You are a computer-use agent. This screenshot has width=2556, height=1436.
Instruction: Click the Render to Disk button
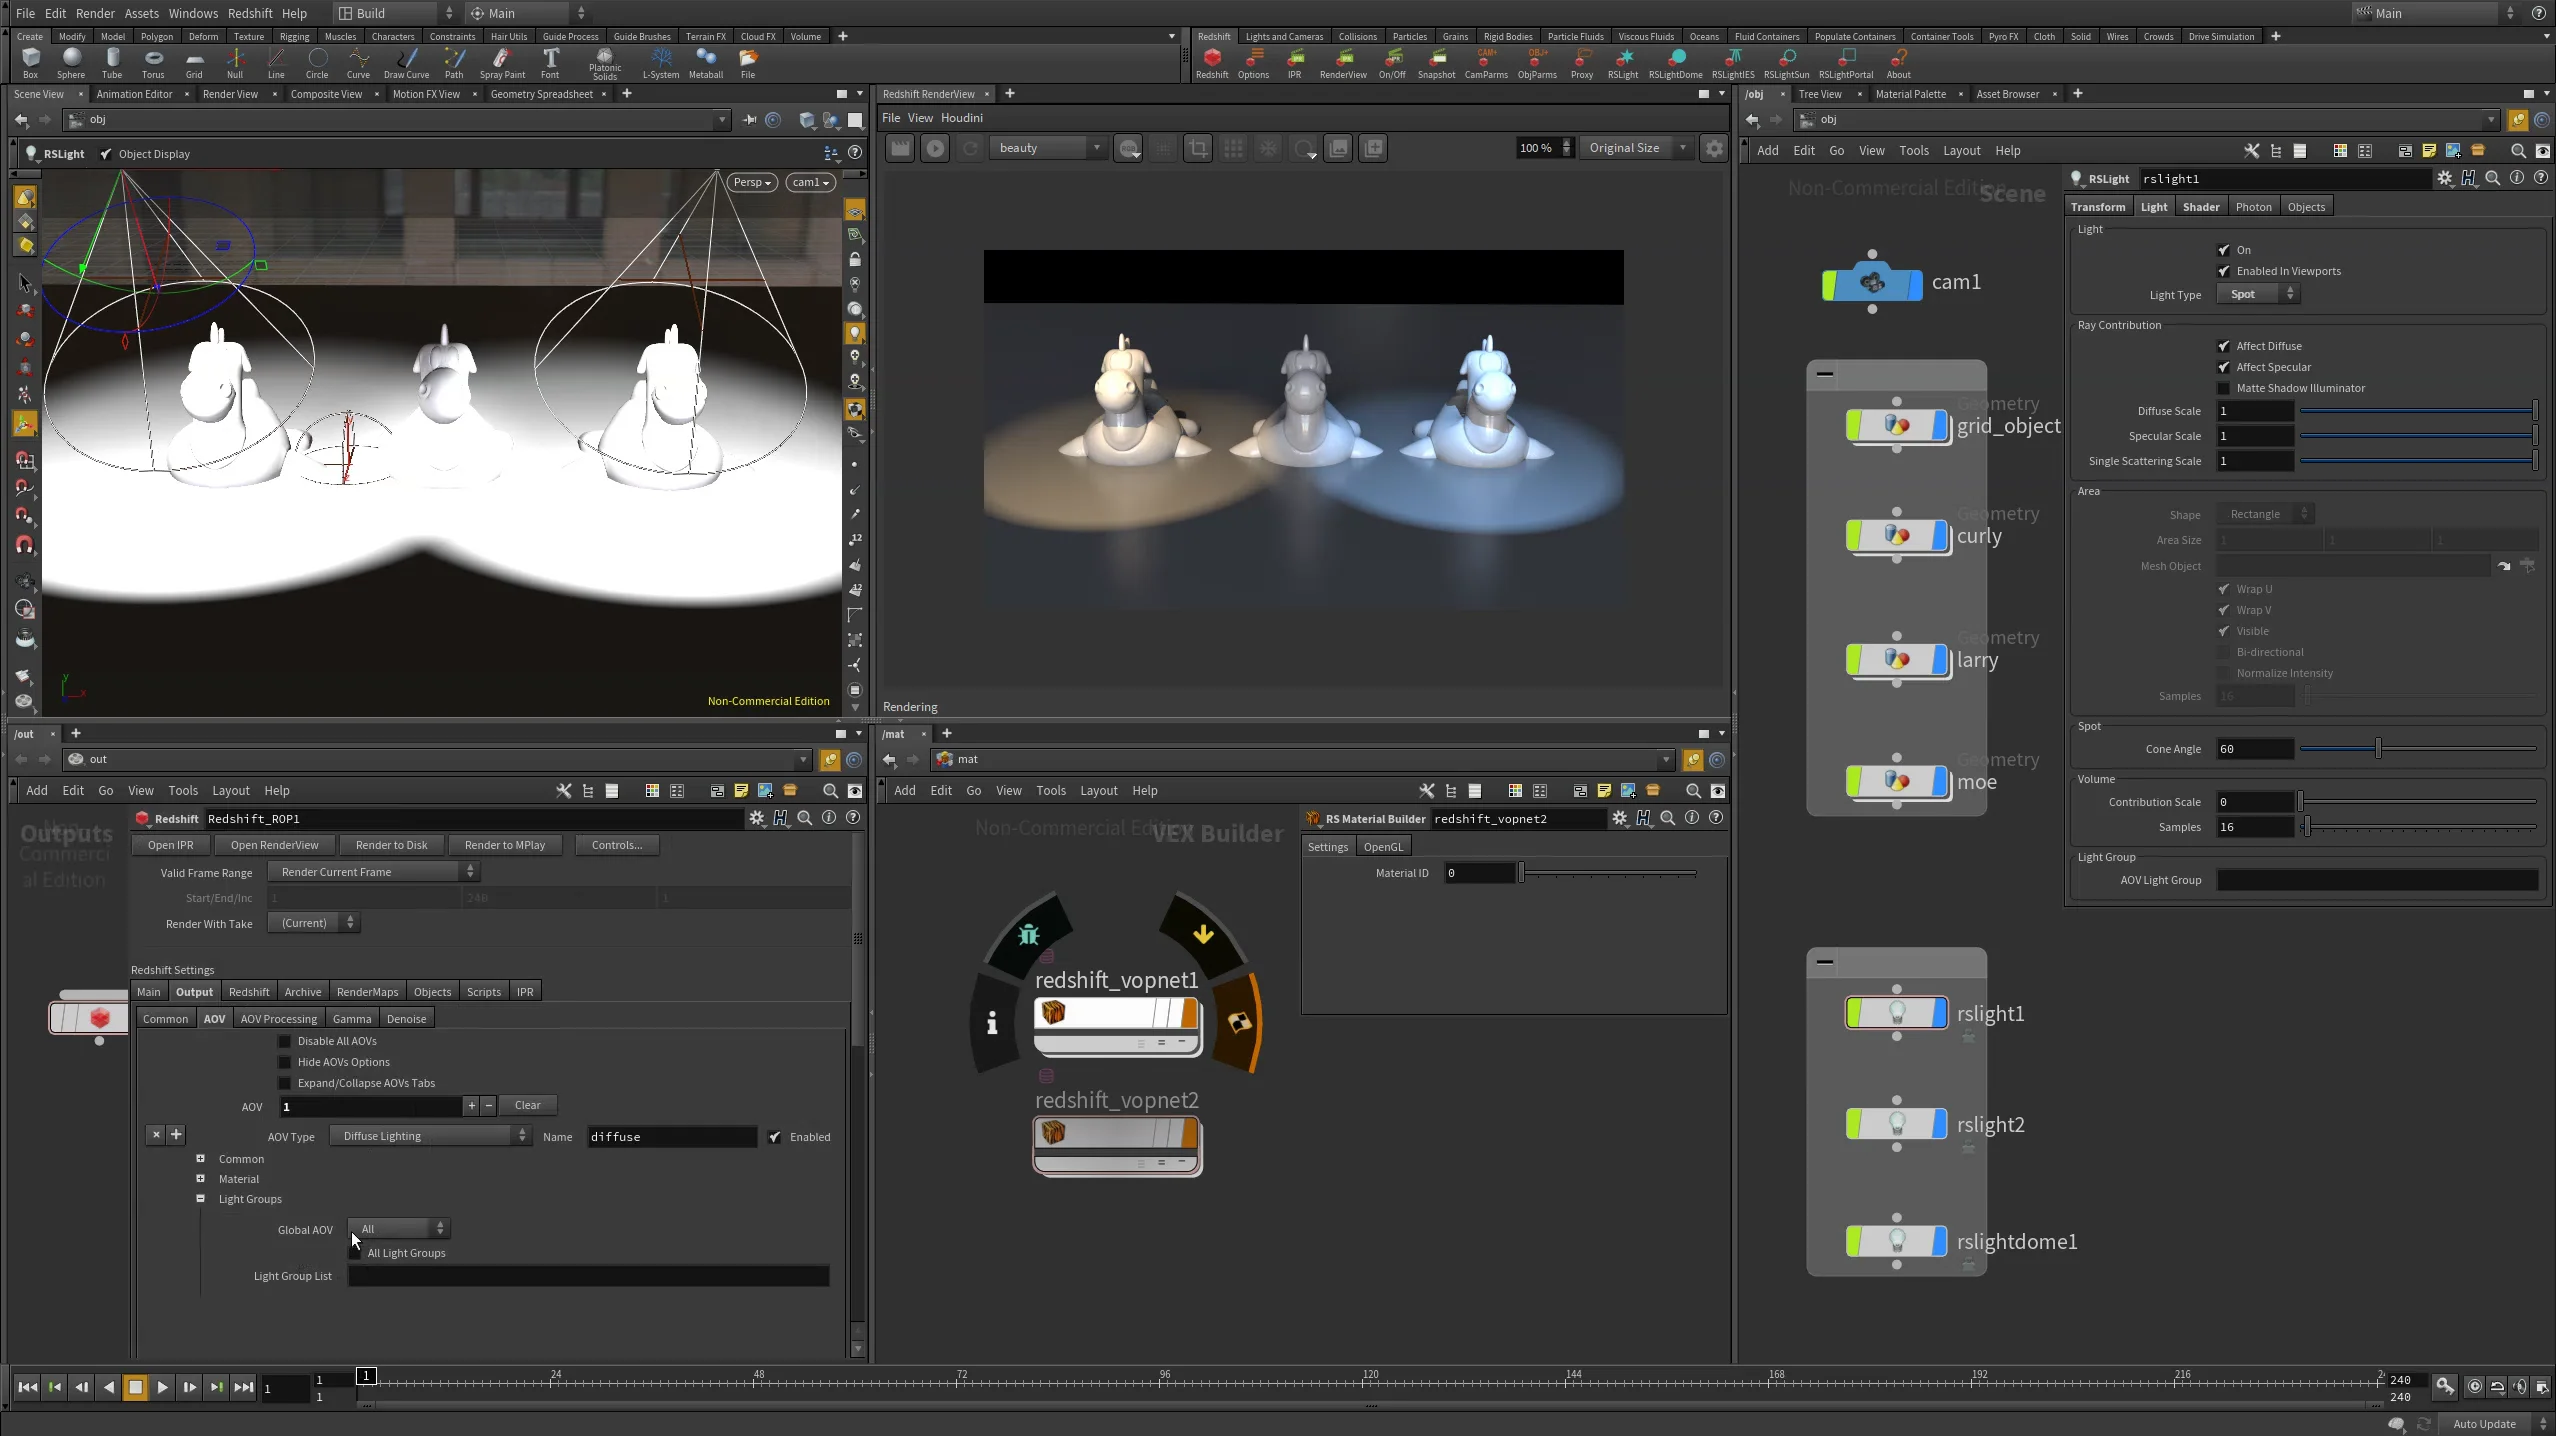point(391,844)
